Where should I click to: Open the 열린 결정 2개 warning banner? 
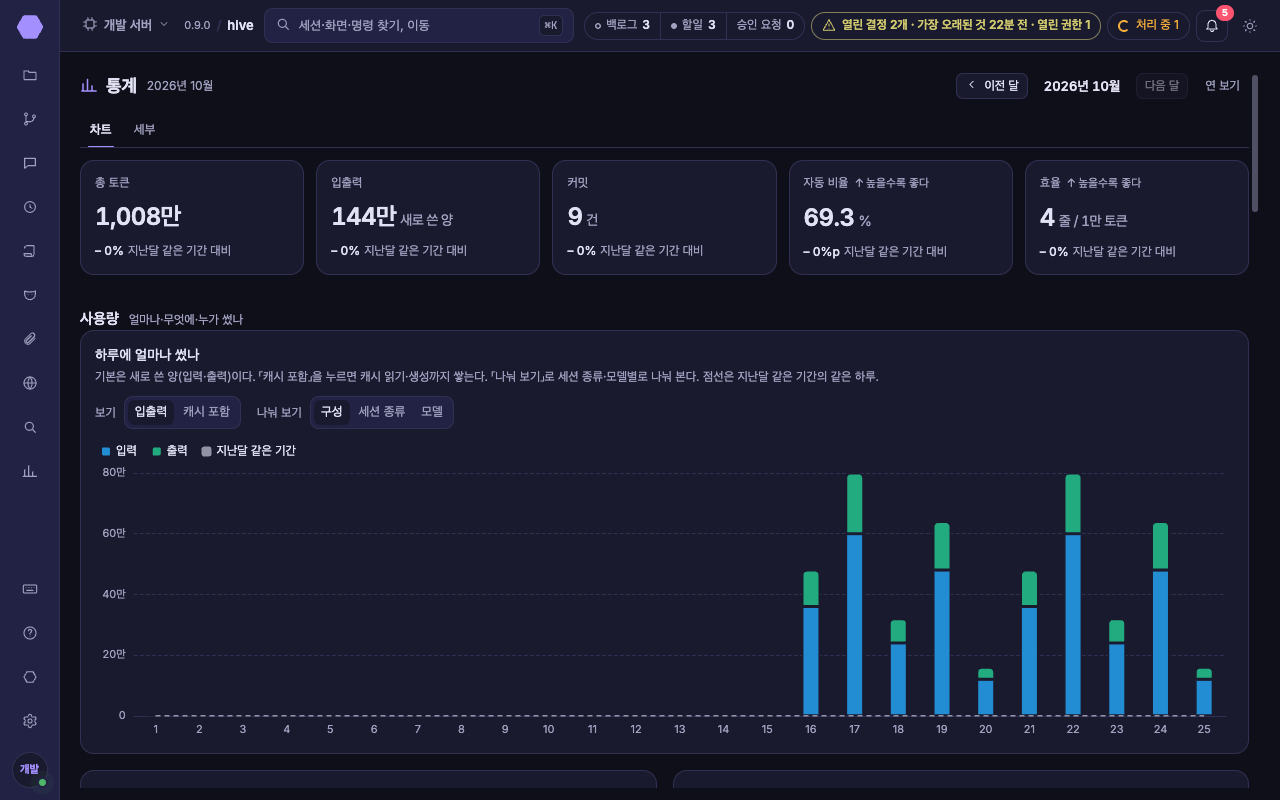(956, 25)
